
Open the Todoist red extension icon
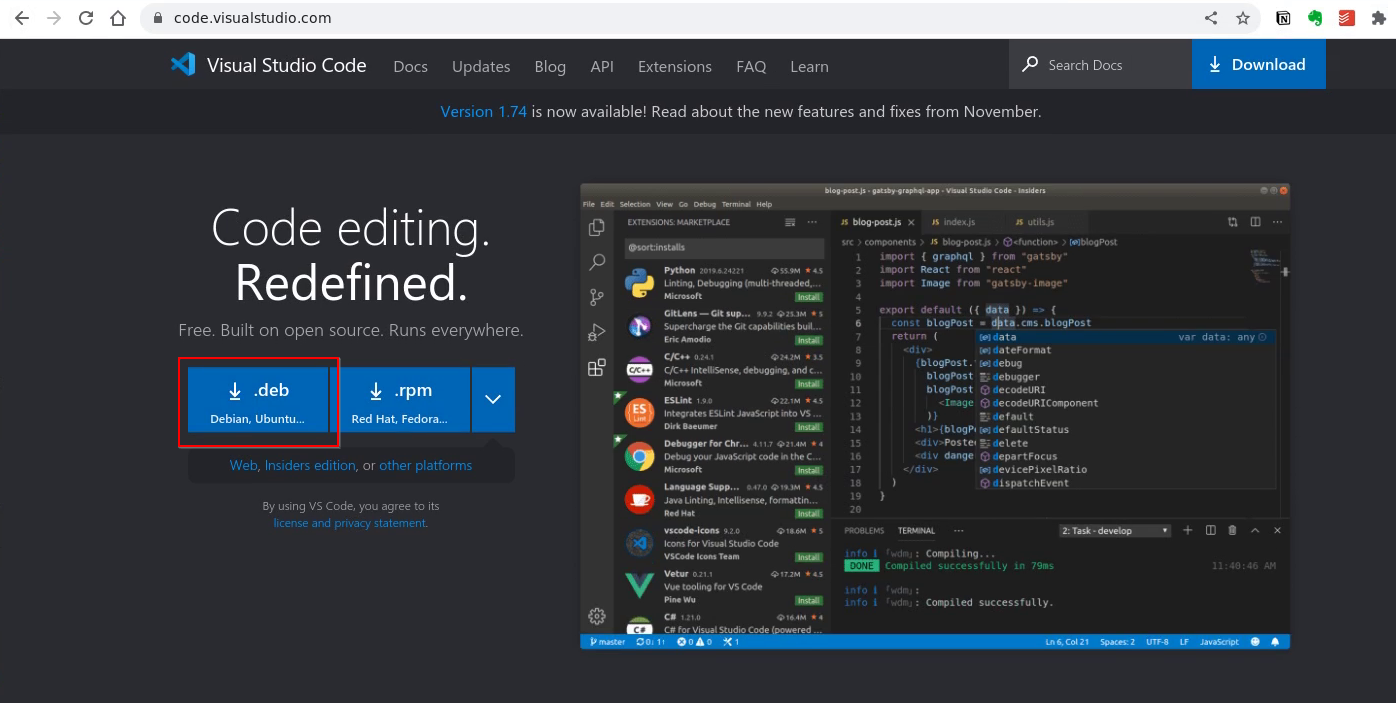coord(1347,18)
